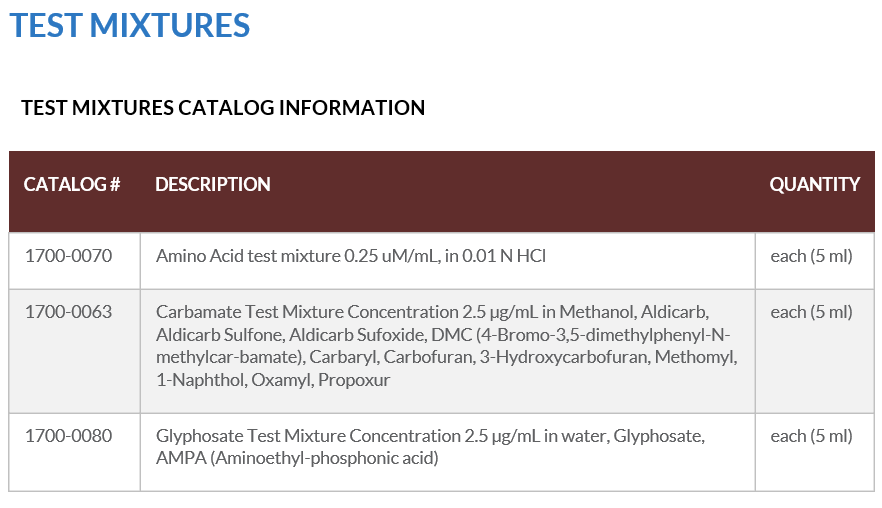The width and height of the screenshot is (882, 508).
Task: Click the quantity cell for 1700-0063
Action: coord(811,312)
